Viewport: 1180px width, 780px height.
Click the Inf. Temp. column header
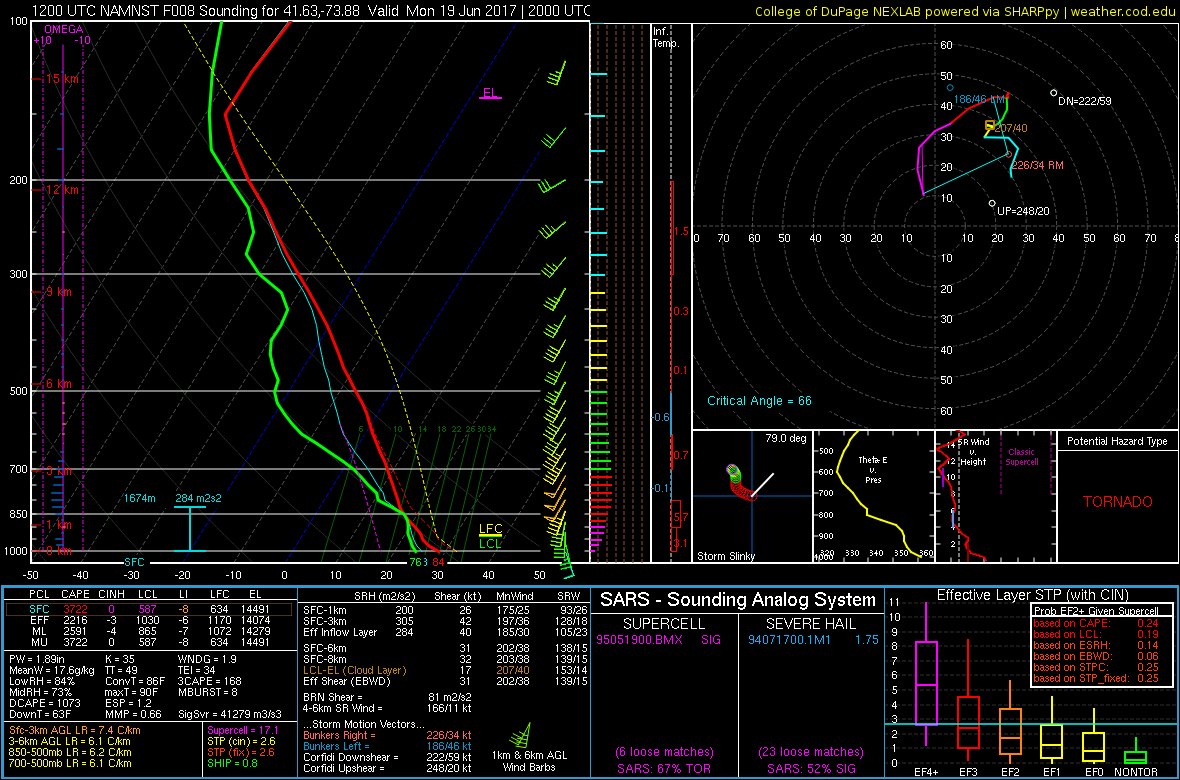tap(666, 38)
